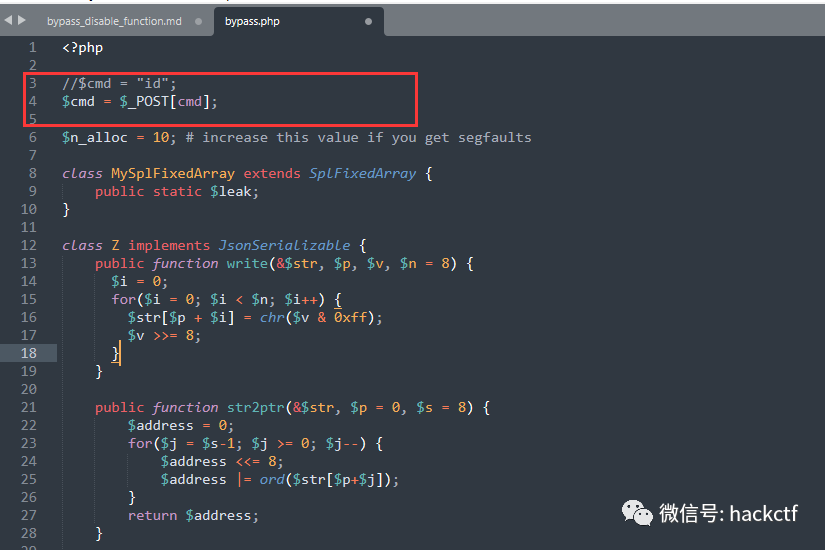Click the chr function call
The image size is (825, 550).
click(272, 317)
